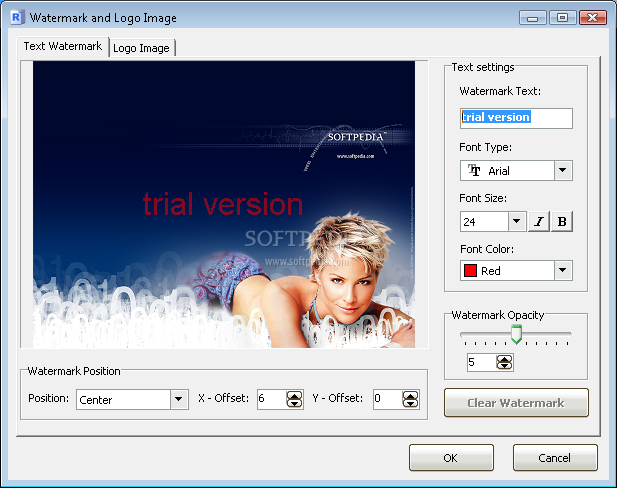Viewport: 617px width, 488px height.
Task: Confirm with the OK button
Action: point(451,458)
